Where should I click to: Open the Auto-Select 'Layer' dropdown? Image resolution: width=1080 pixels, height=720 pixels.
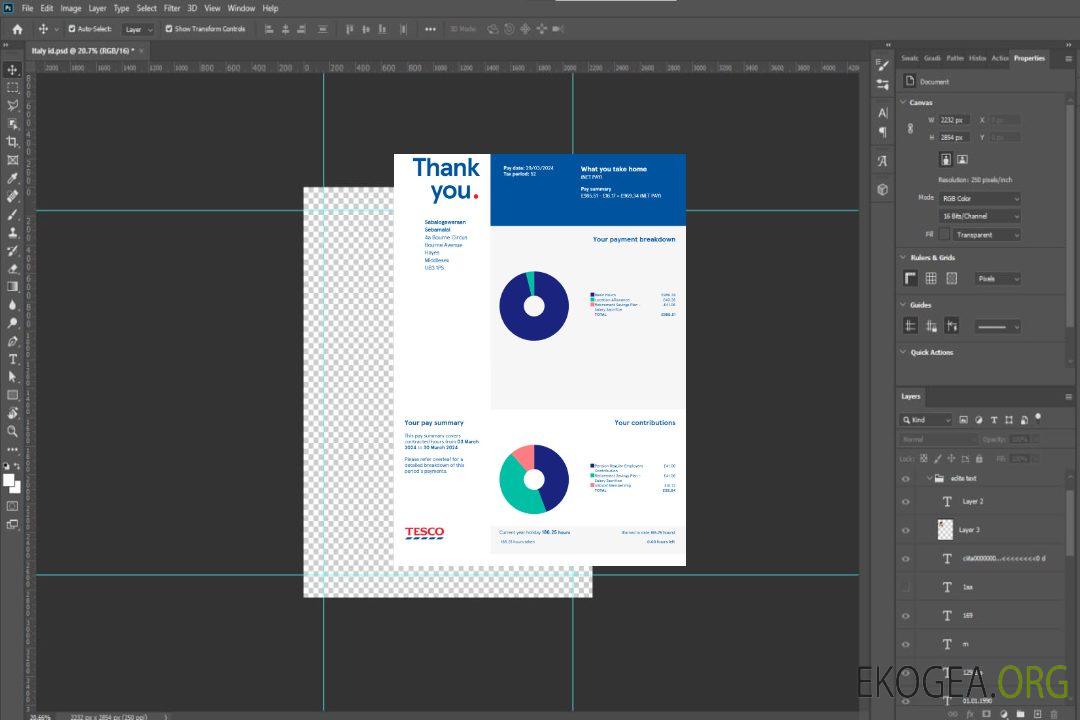139,29
